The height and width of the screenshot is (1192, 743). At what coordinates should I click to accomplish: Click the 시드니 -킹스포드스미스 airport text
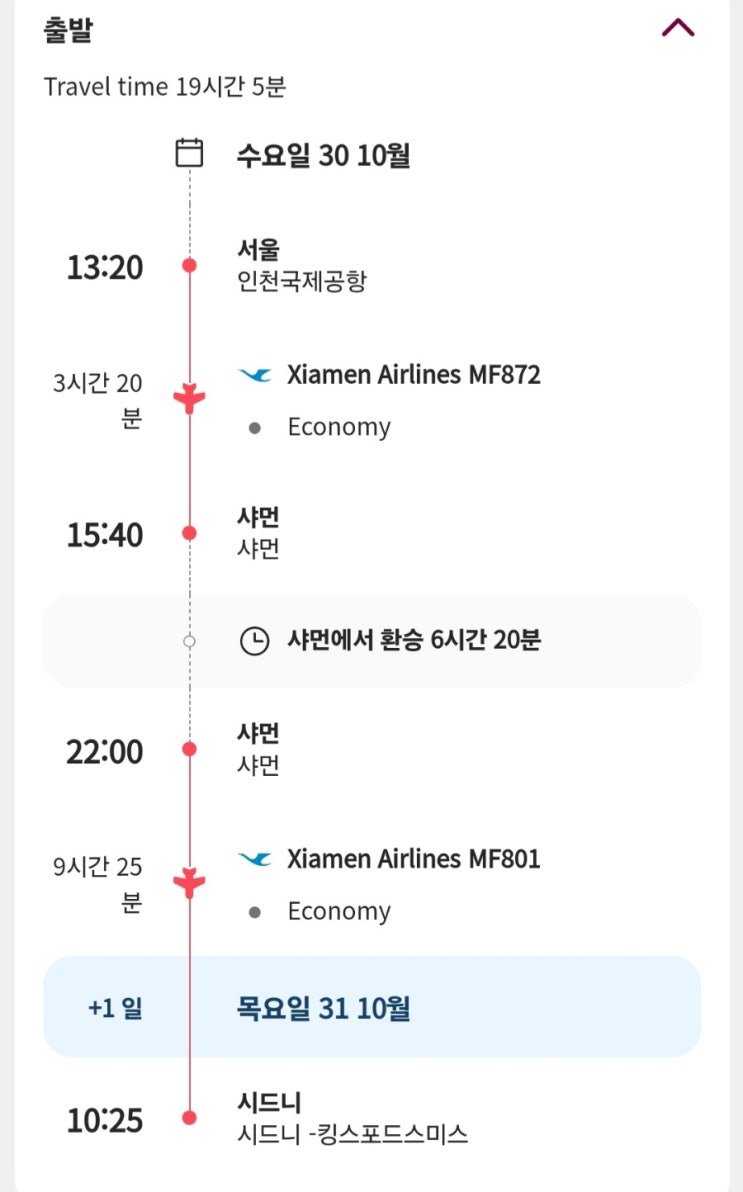pos(352,1134)
